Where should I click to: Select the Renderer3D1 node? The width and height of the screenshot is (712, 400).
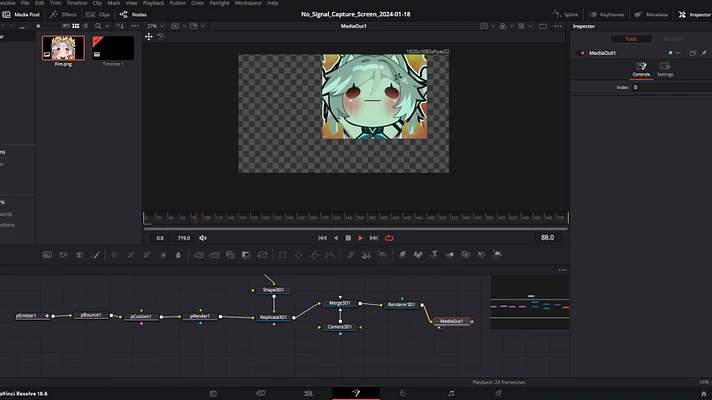[402, 305]
